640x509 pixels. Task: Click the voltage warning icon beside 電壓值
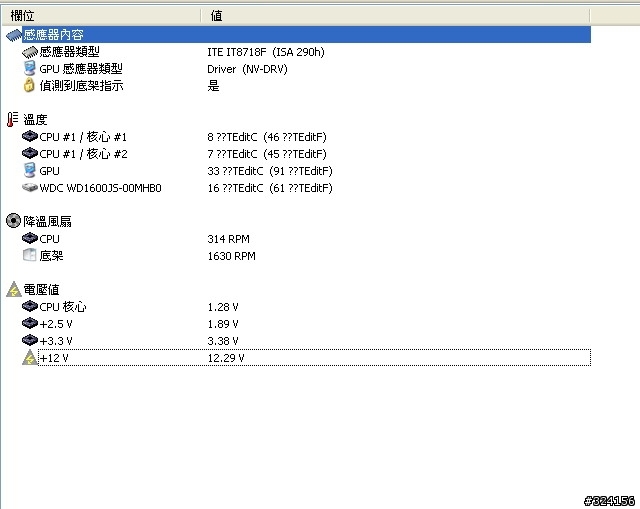click(13, 289)
